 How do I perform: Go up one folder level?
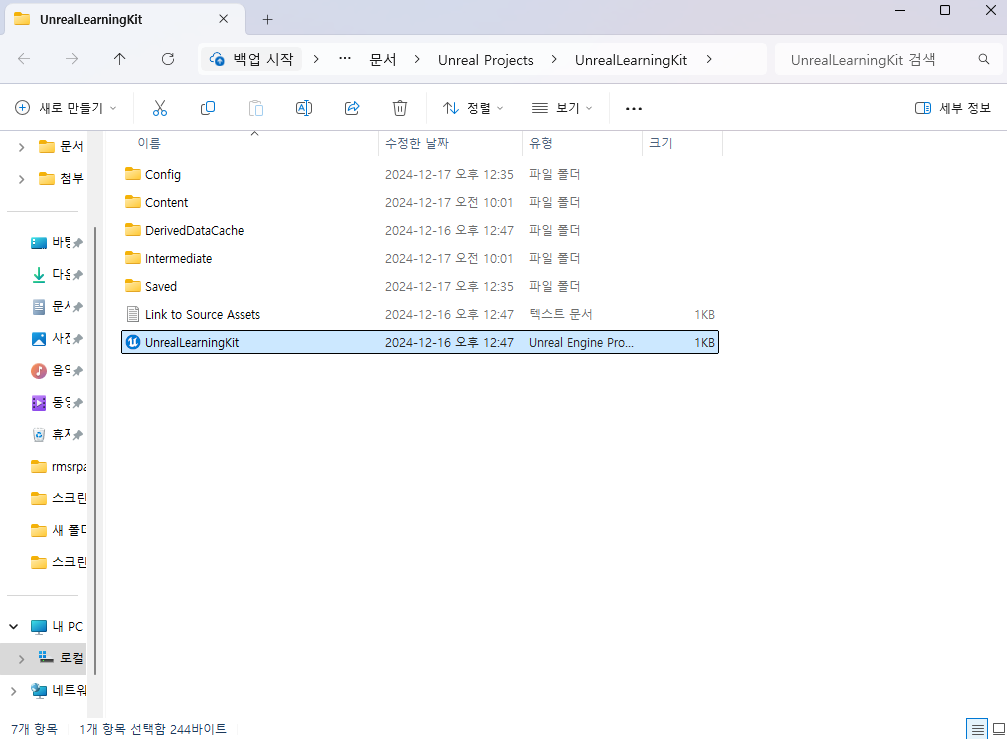coord(119,59)
